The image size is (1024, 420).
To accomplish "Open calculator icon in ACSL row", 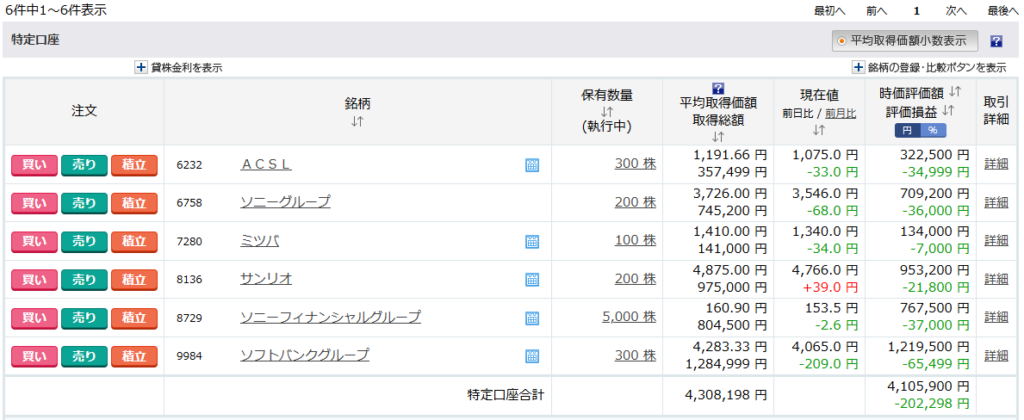I will click(532, 165).
